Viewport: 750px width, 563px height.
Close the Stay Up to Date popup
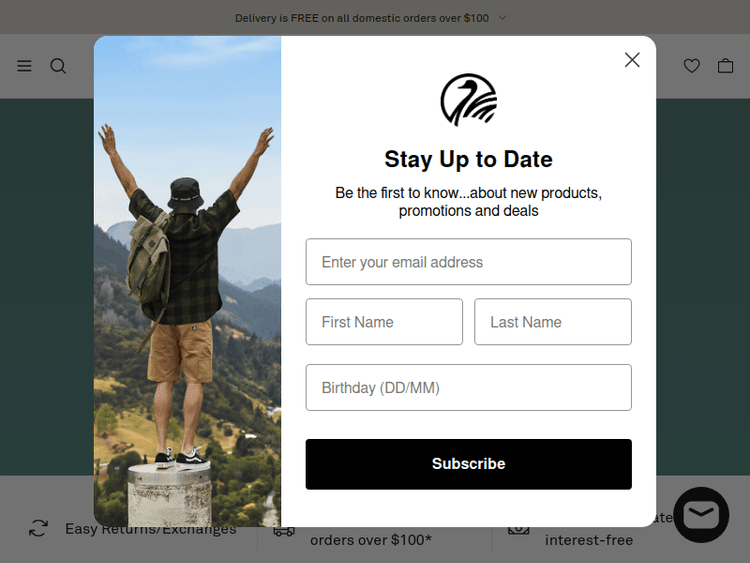[x=632, y=60]
